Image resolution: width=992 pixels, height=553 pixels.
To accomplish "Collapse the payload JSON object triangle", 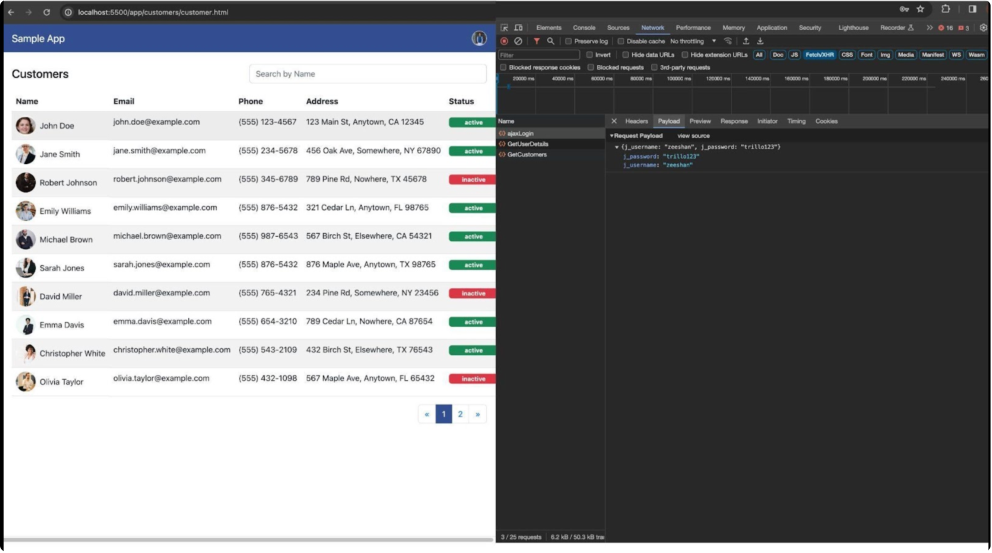I will [x=617, y=147].
